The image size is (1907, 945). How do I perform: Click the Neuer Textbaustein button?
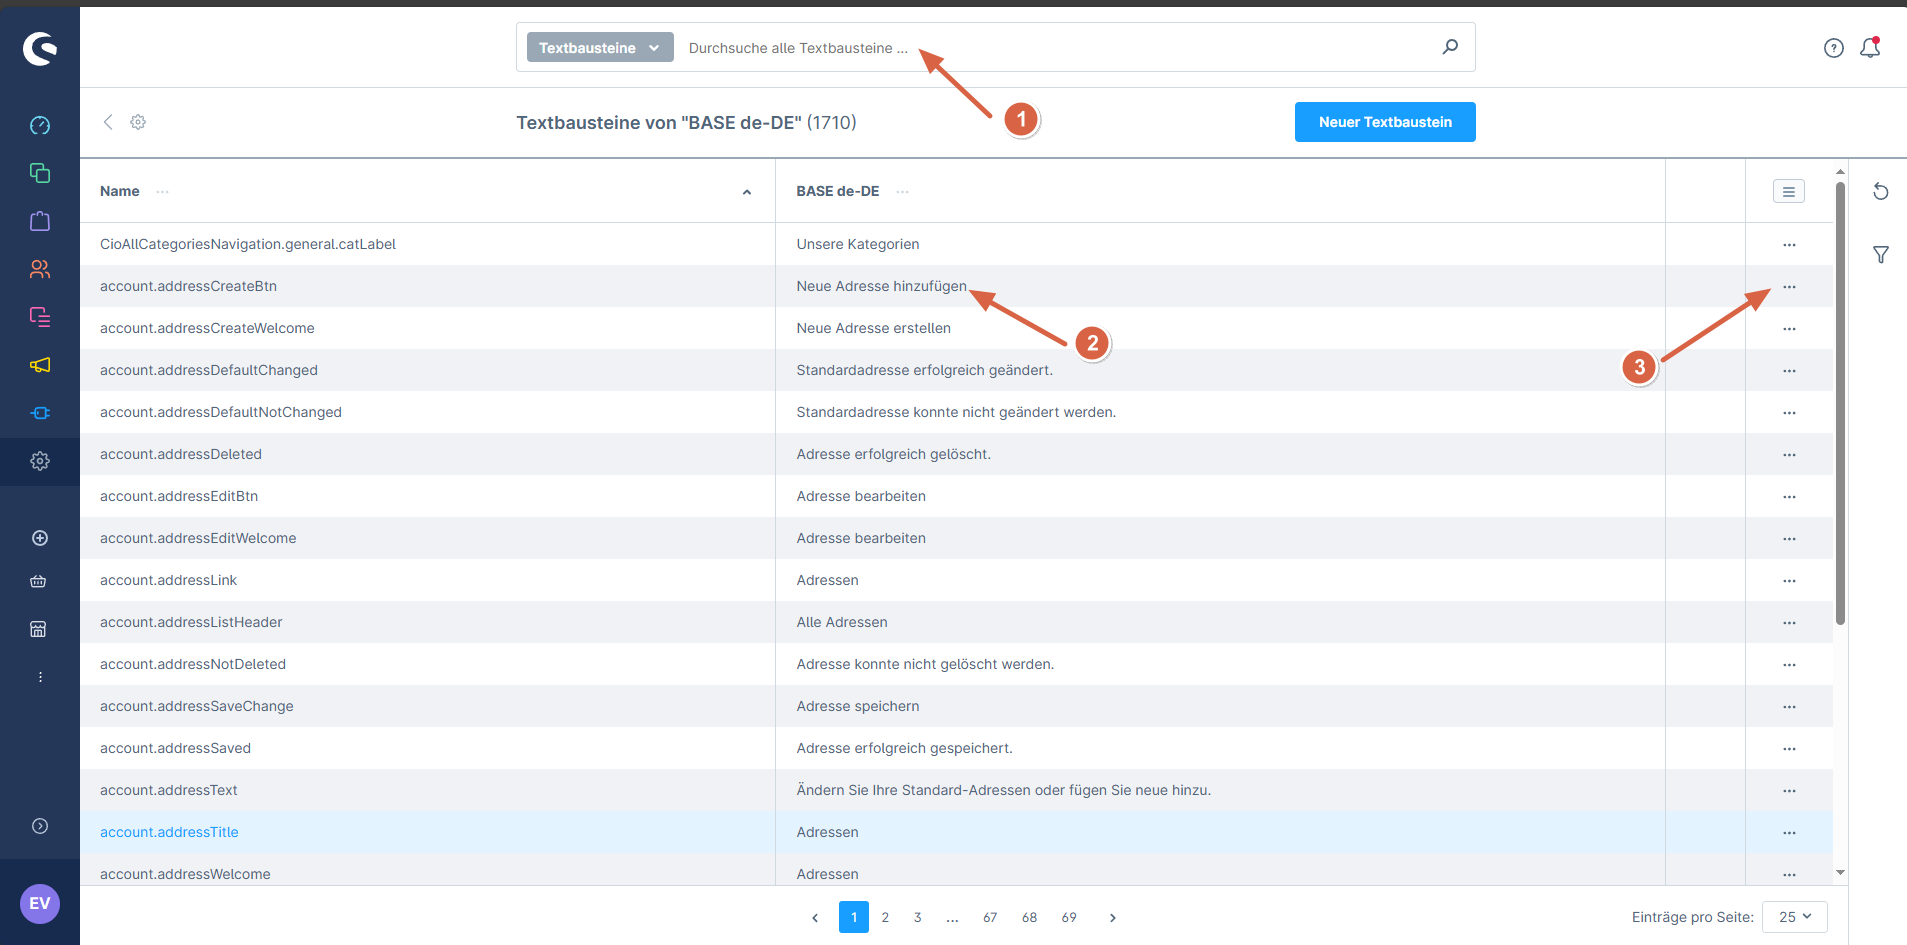point(1384,122)
